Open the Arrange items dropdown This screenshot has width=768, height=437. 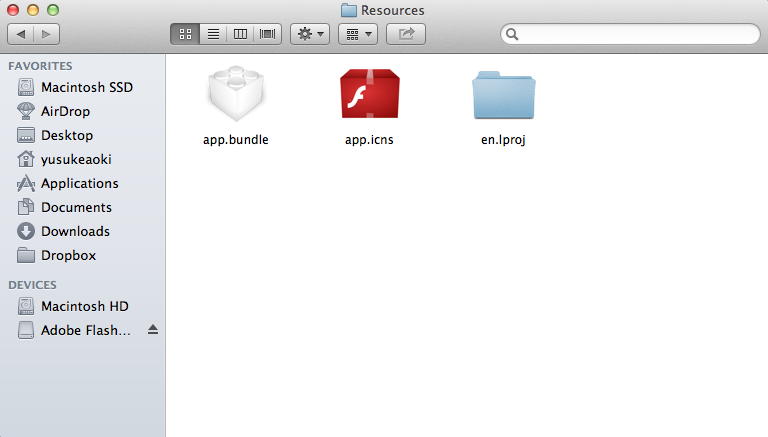pyautogui.click(x=358, y=34)
